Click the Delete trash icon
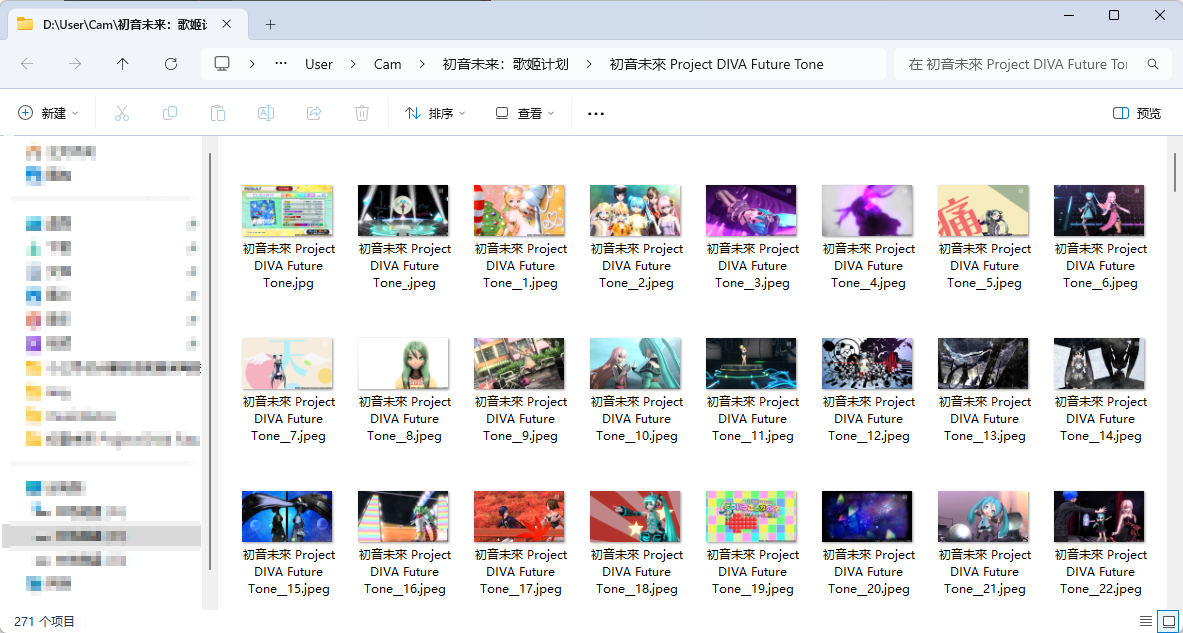 (x=362, y=114)
